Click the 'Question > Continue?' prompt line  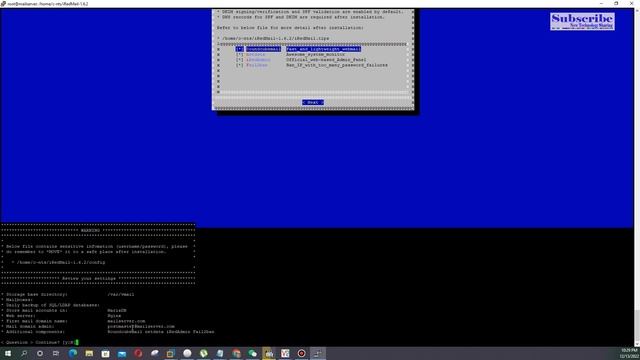pos(40,342)
